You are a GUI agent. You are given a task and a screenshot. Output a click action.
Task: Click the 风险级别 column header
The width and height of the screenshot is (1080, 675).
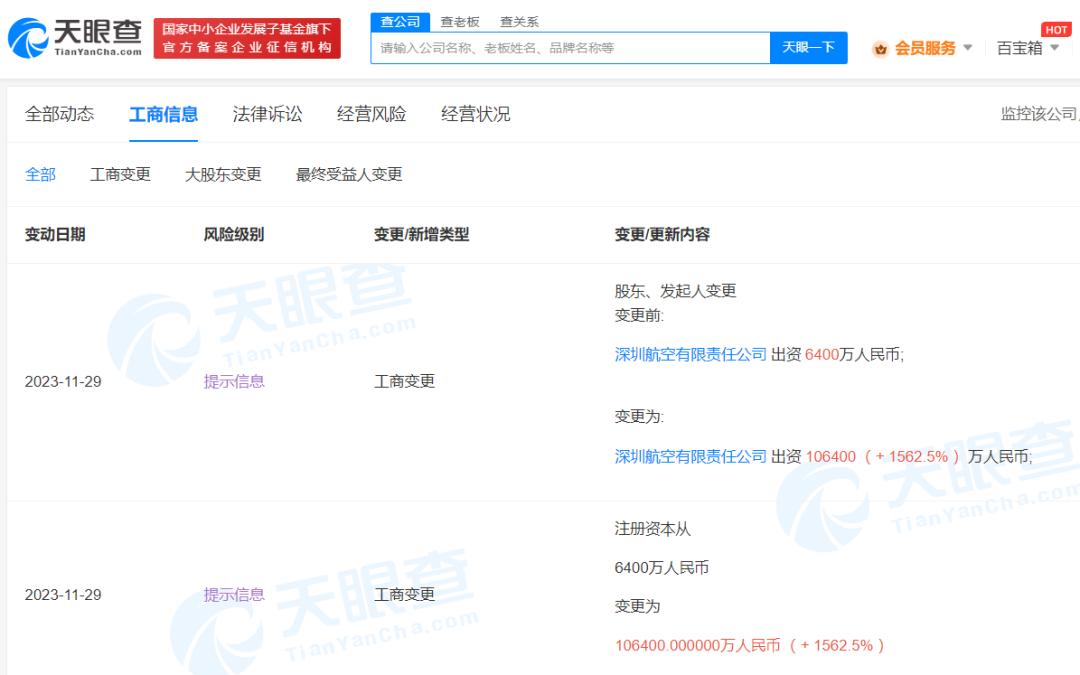pos(233,235)
